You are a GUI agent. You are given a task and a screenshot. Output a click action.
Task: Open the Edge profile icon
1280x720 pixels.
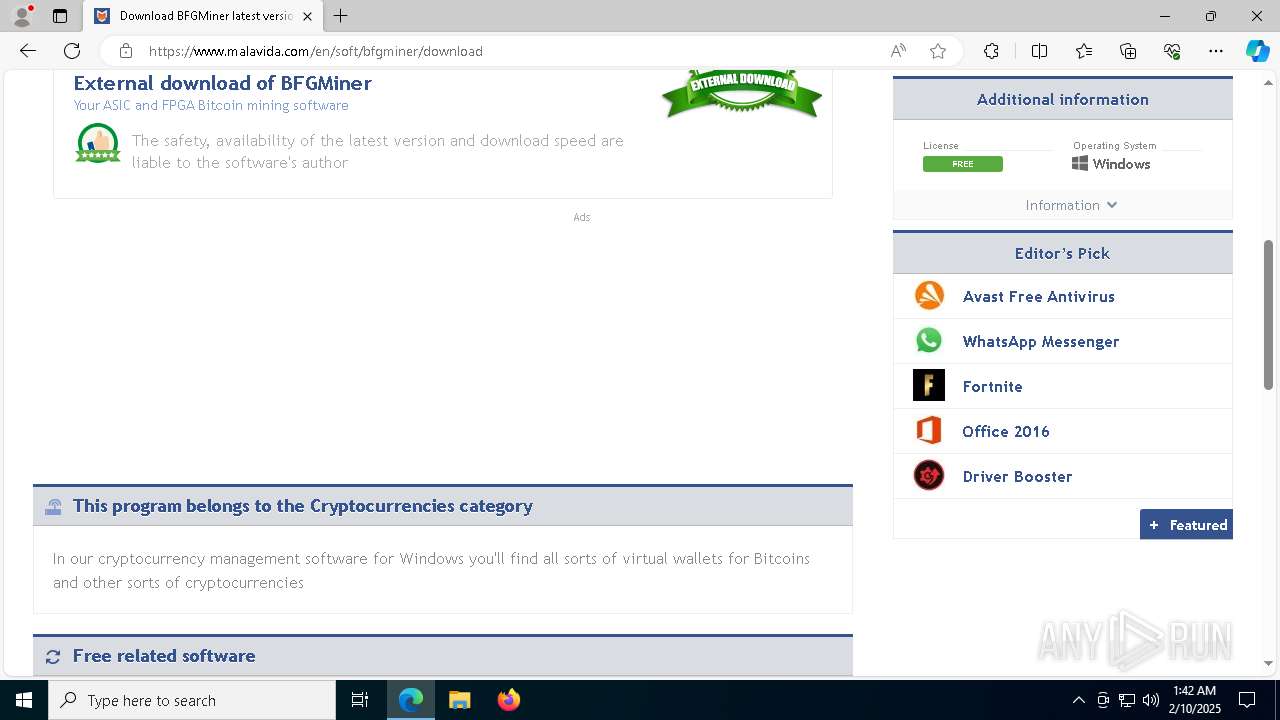click(x=22, y=16)
